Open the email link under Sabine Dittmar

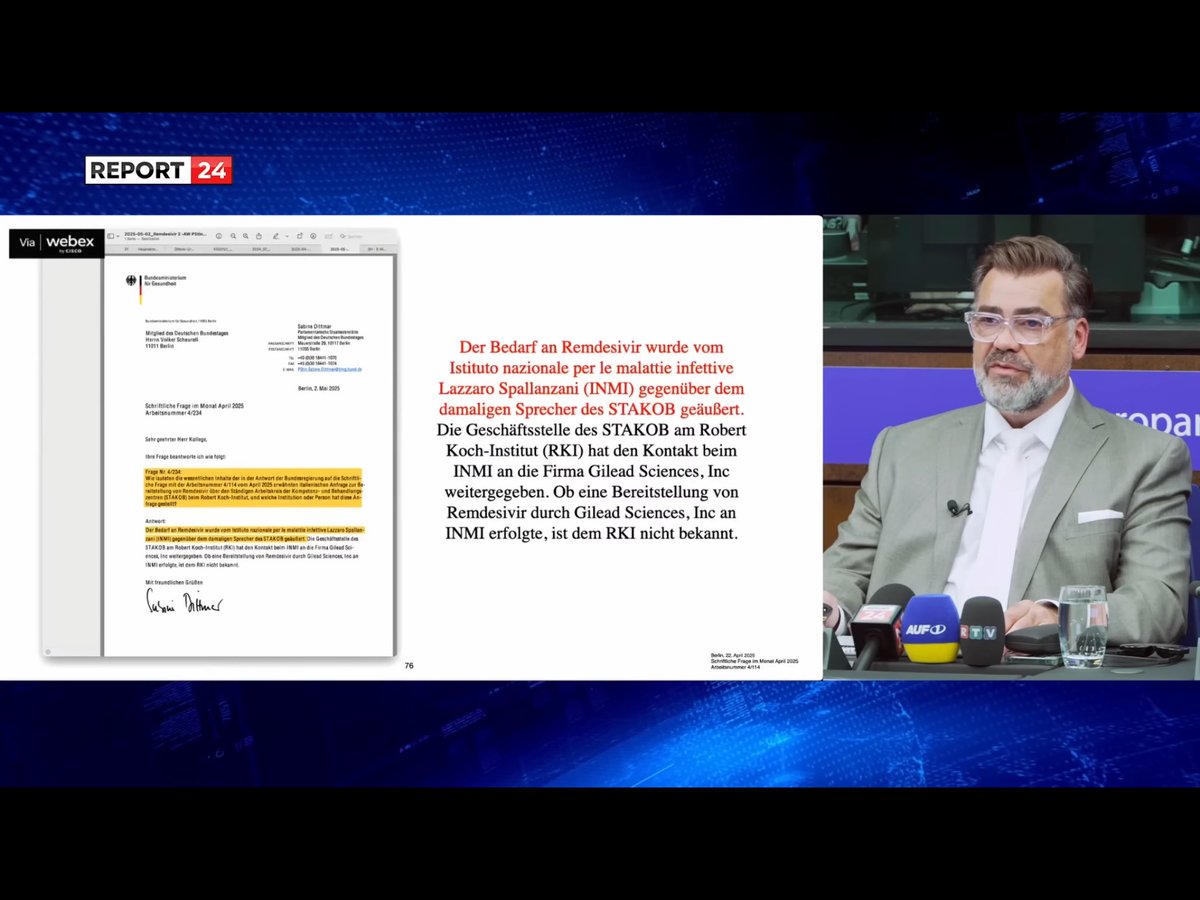[x=330, y=369]
